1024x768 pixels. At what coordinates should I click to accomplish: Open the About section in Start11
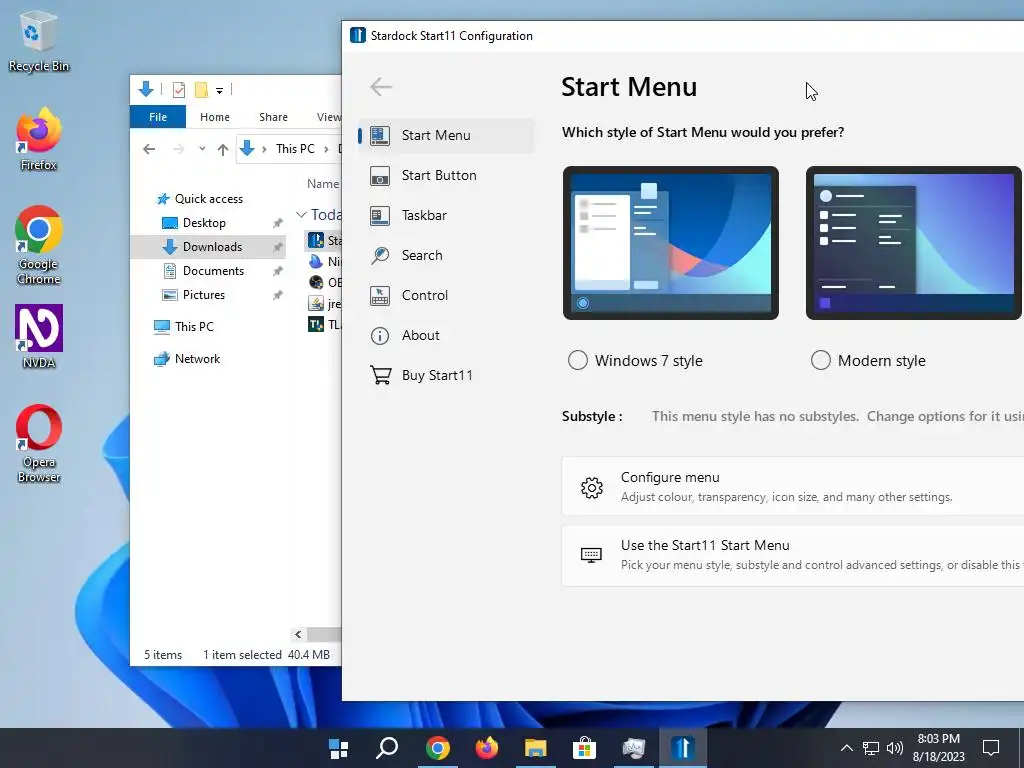(x=446, y=336)
